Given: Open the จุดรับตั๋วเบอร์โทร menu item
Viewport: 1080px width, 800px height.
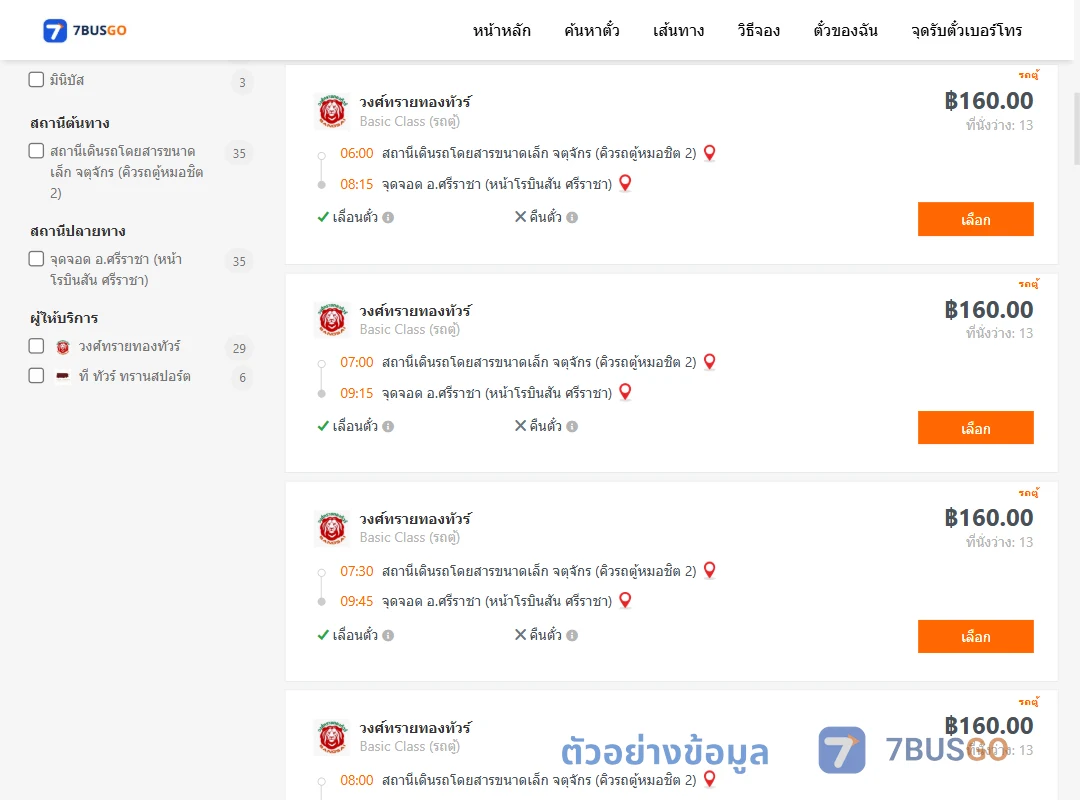Looking at the screenshot, I should 966,30.
